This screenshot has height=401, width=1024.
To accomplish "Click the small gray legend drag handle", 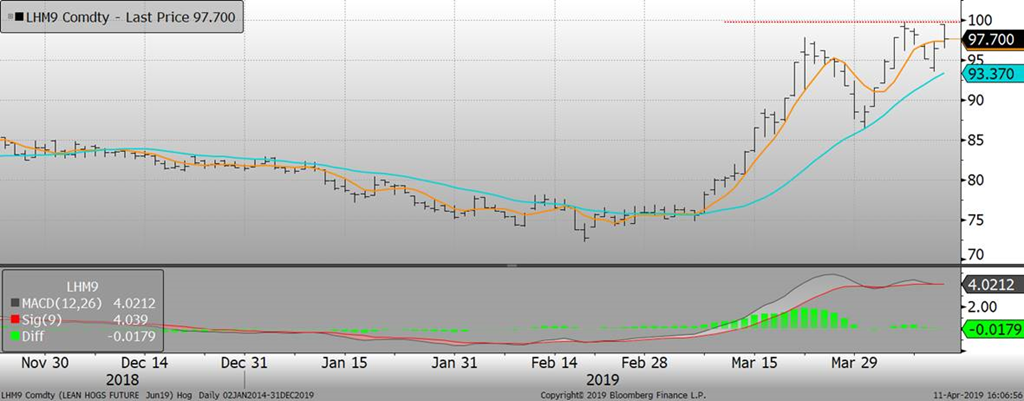I will [x=9, y=18].
